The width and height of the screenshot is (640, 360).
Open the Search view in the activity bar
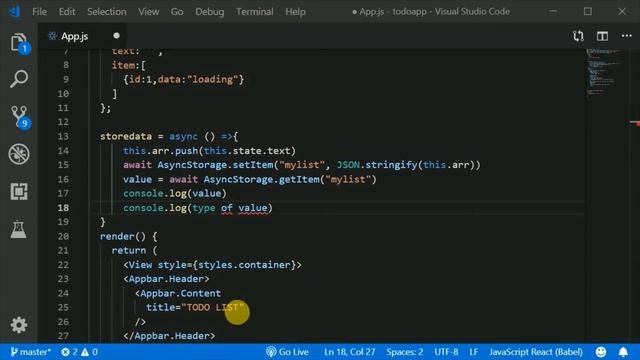(19, 79)
